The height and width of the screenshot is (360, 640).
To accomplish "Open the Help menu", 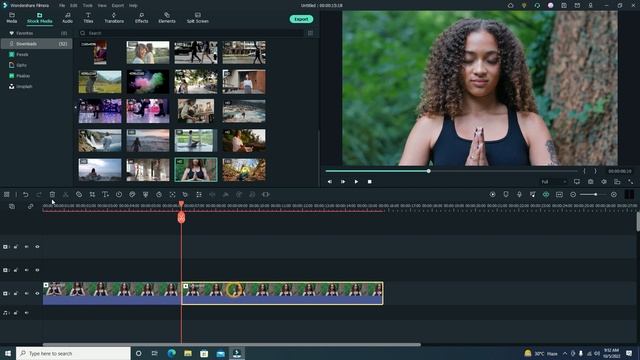I will (x=133, y=6).
